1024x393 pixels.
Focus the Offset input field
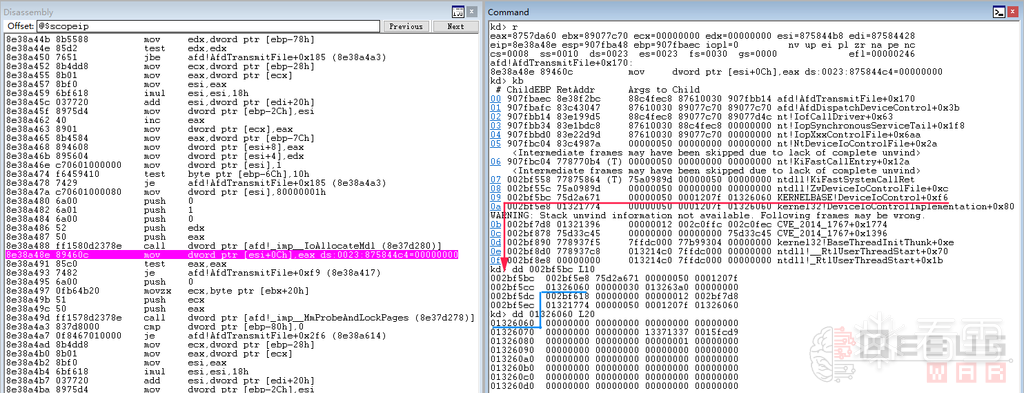click(207, 27)
